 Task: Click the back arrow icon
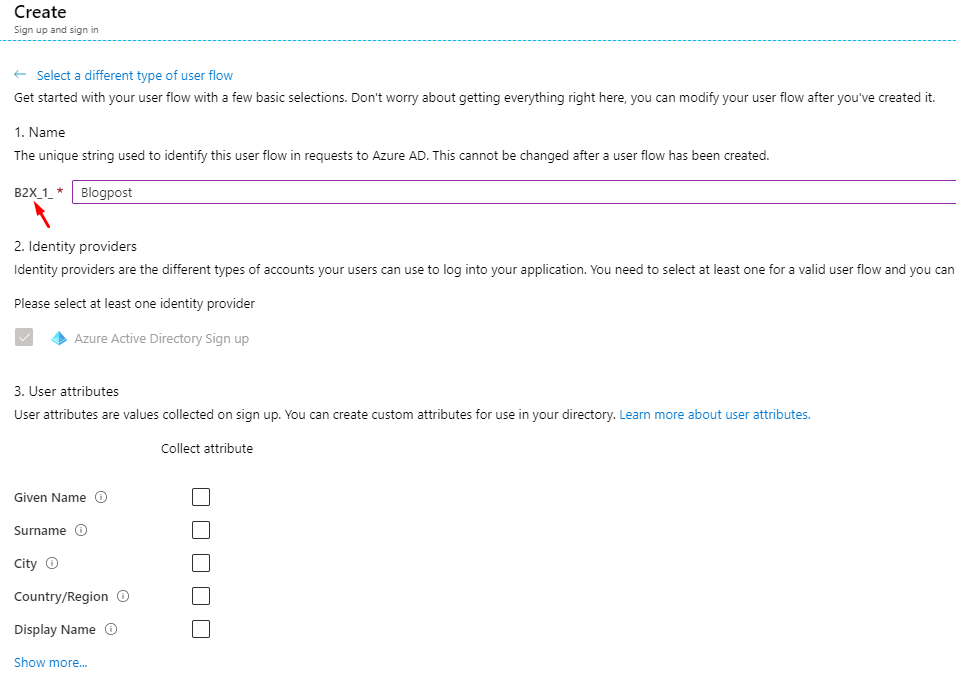[x=20, y=75]
